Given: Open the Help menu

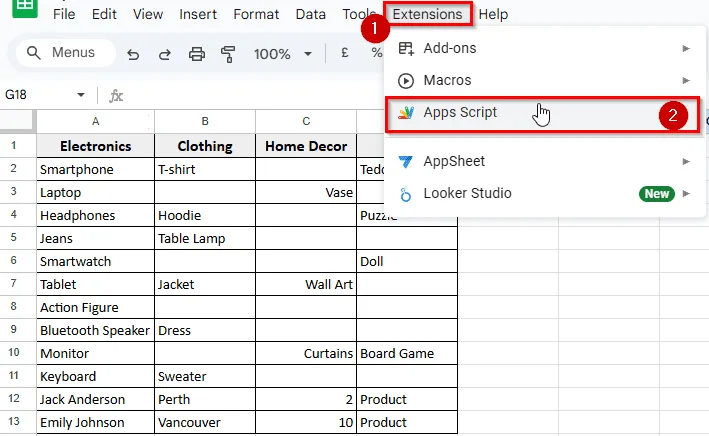Looking at the screenshot, I should (x=493, y=14).
